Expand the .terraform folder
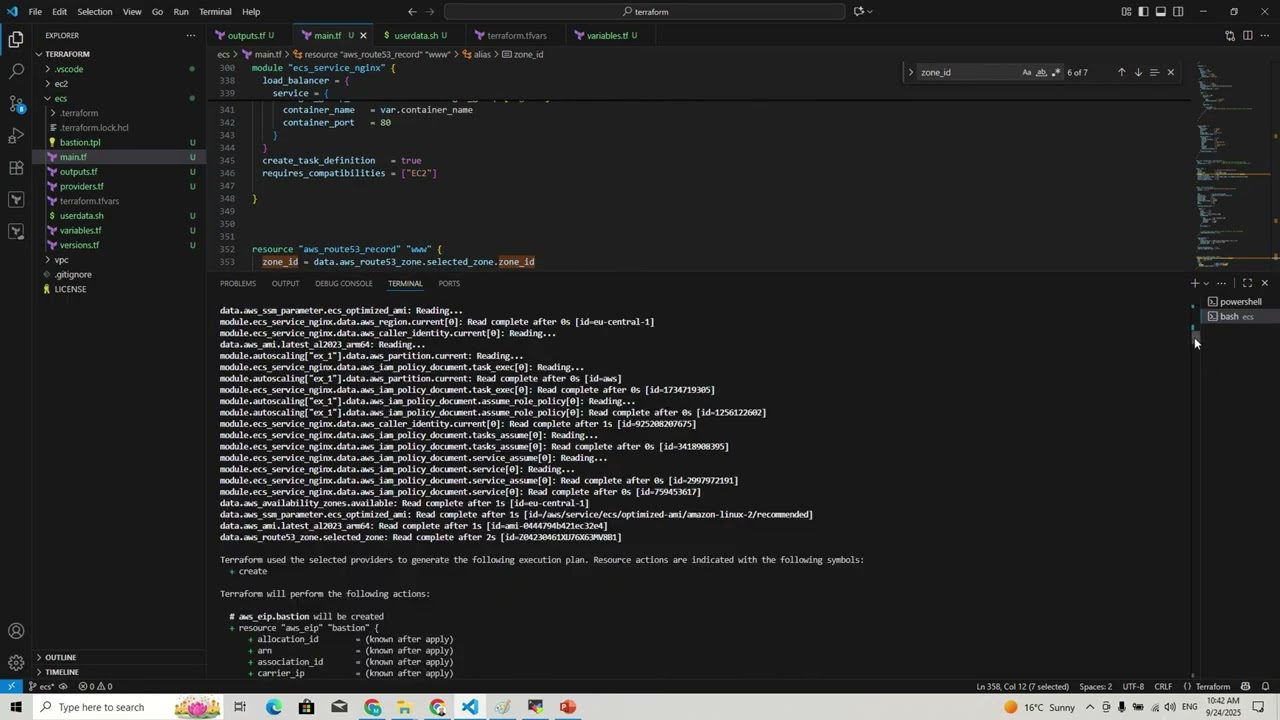 click(x=119, y=113)
